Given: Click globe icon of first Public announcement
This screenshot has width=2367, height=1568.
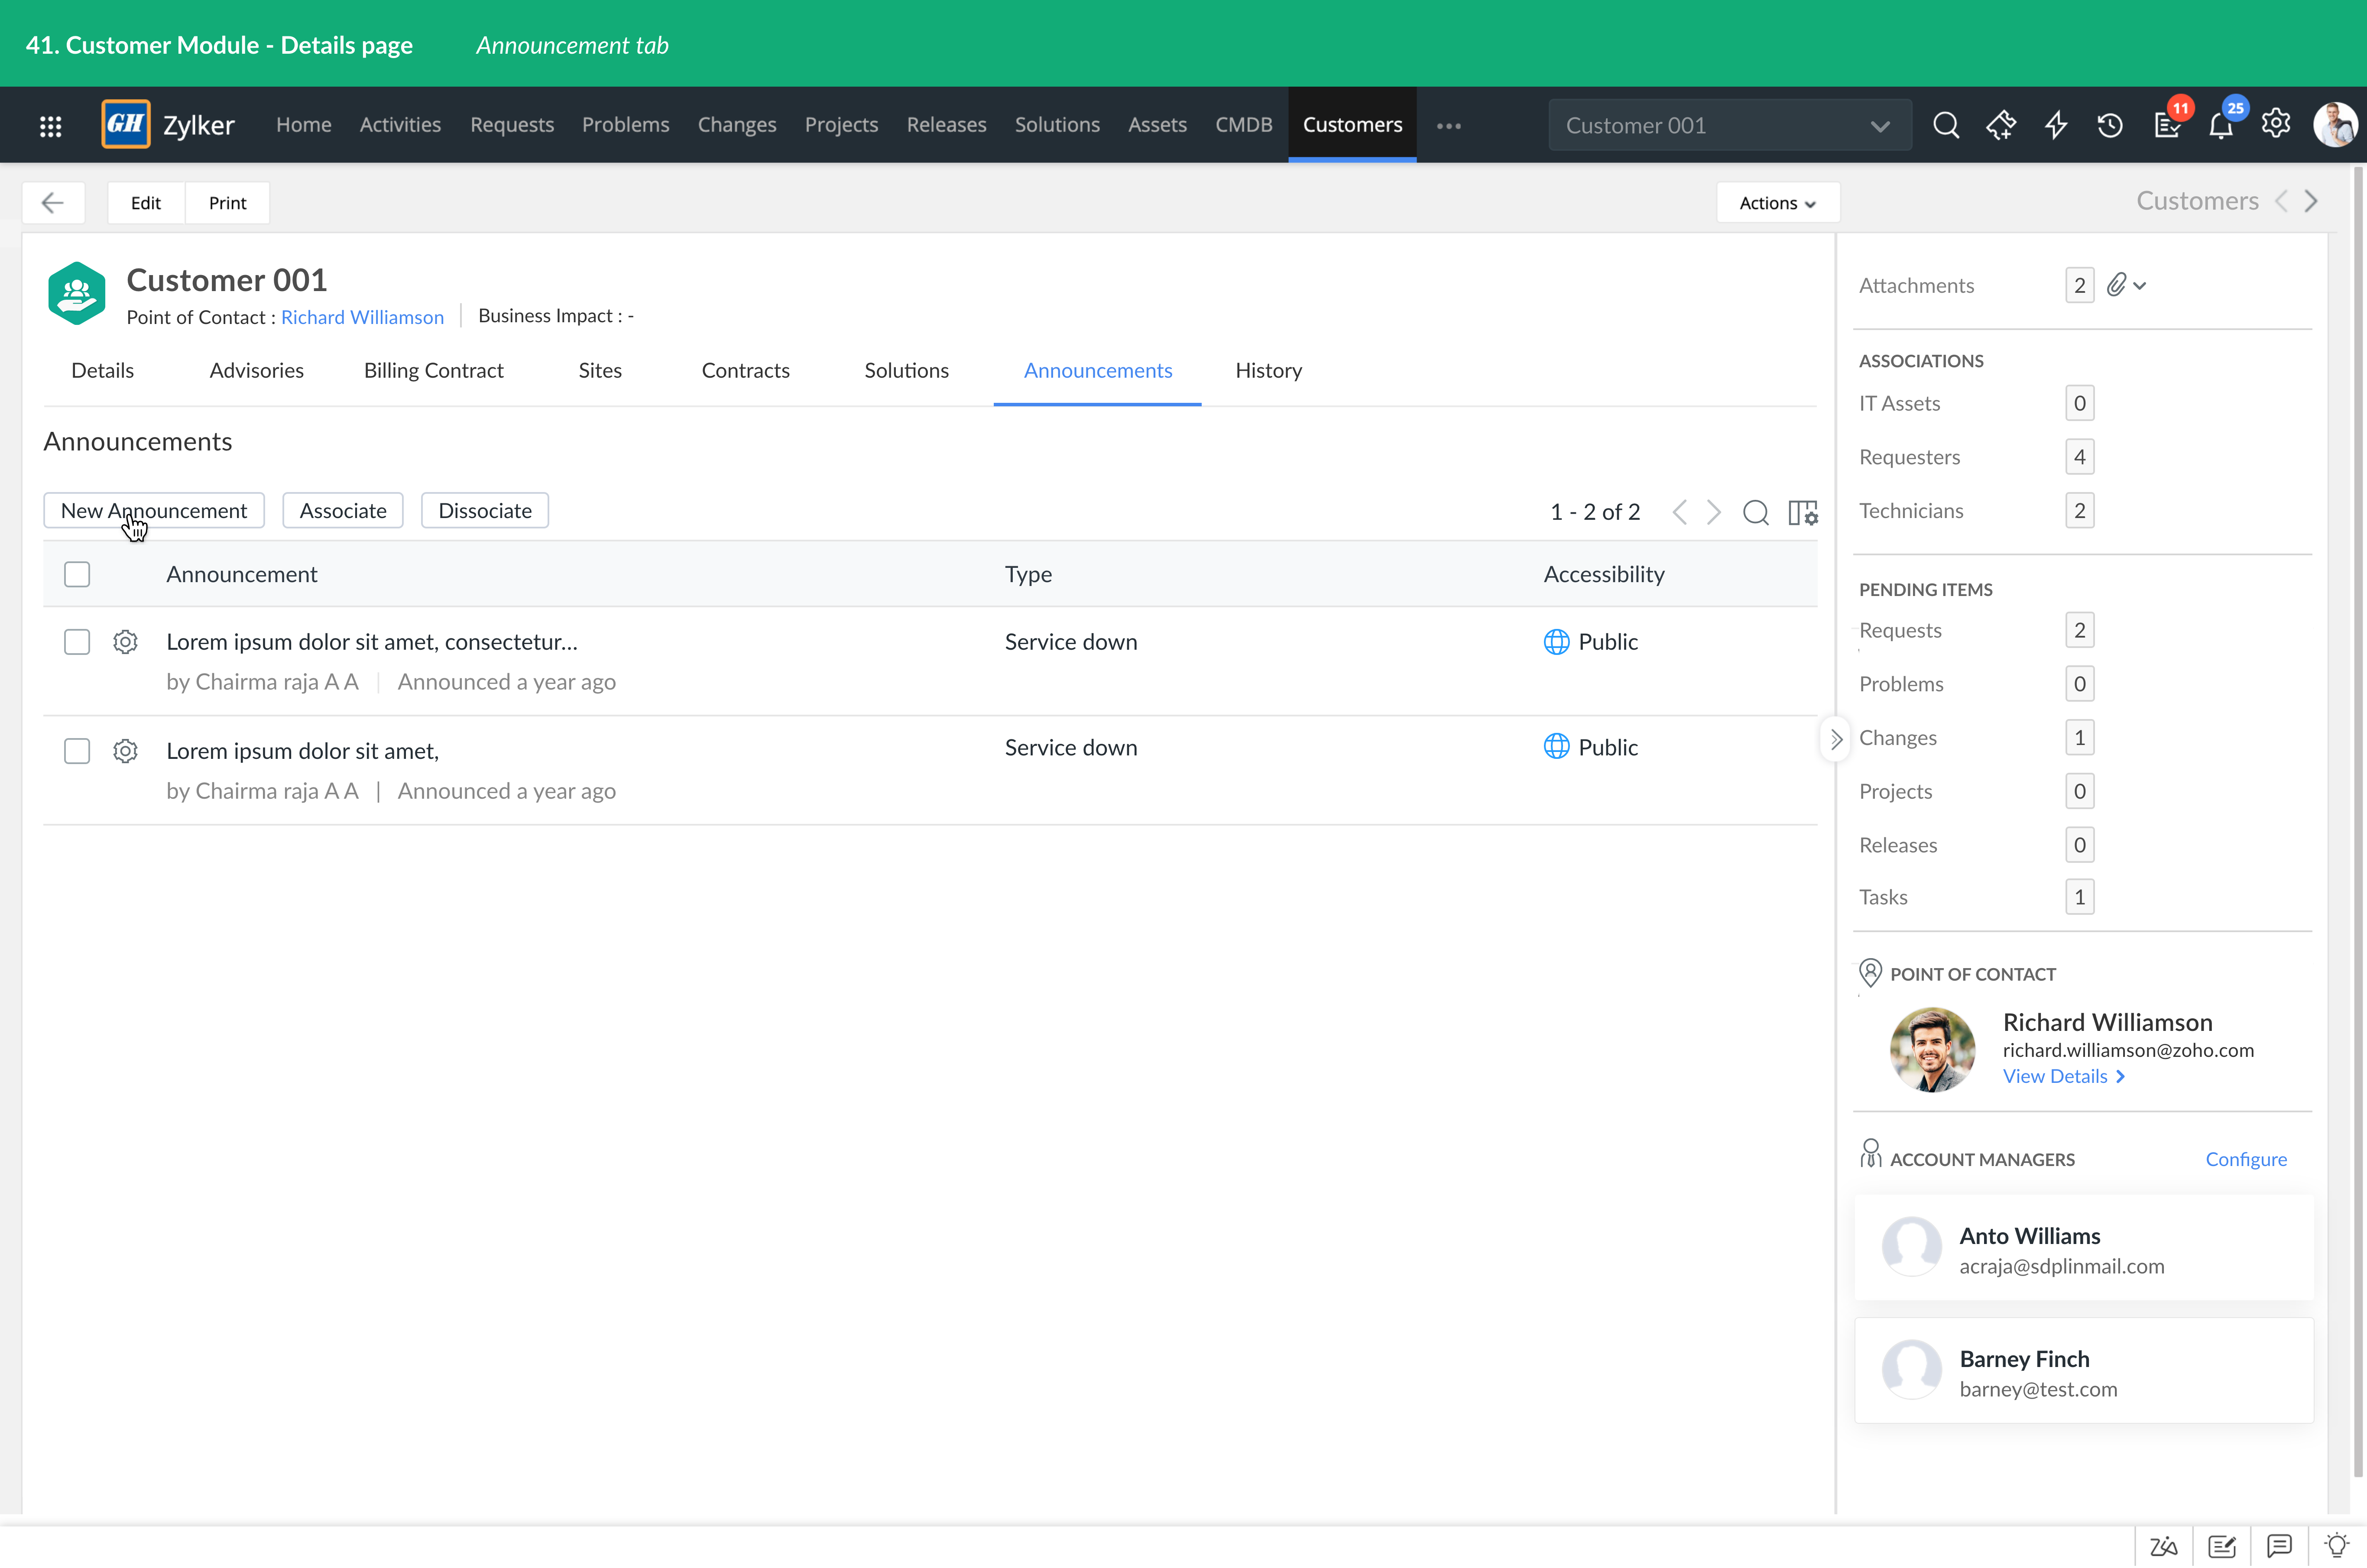Looking at the screenshot, I should pyautogui.click(x=1556, y=642).
